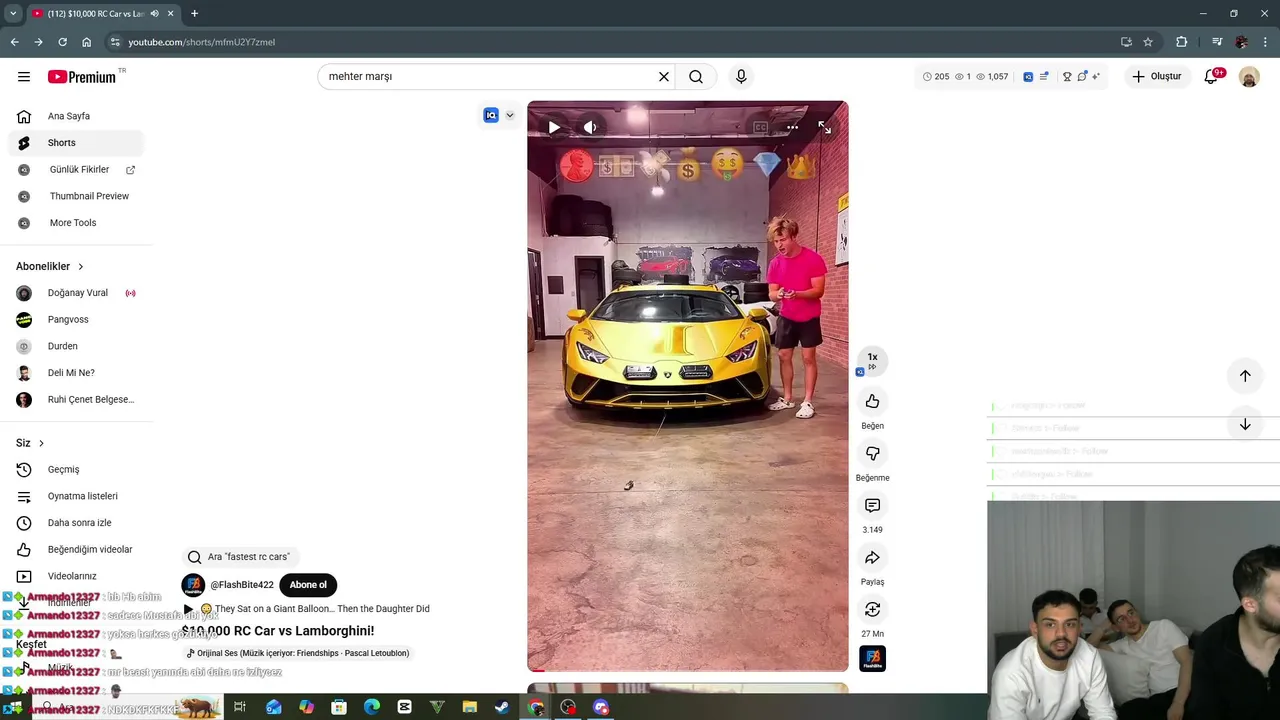Go to previous Short with up arrow

point(1245,376)
